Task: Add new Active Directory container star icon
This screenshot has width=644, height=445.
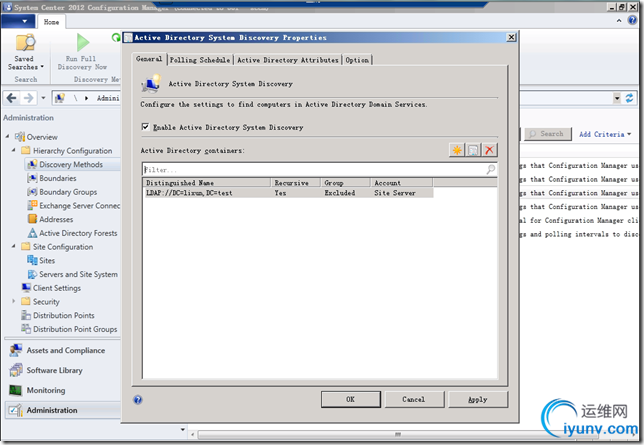Action: [x=457, y=150]
